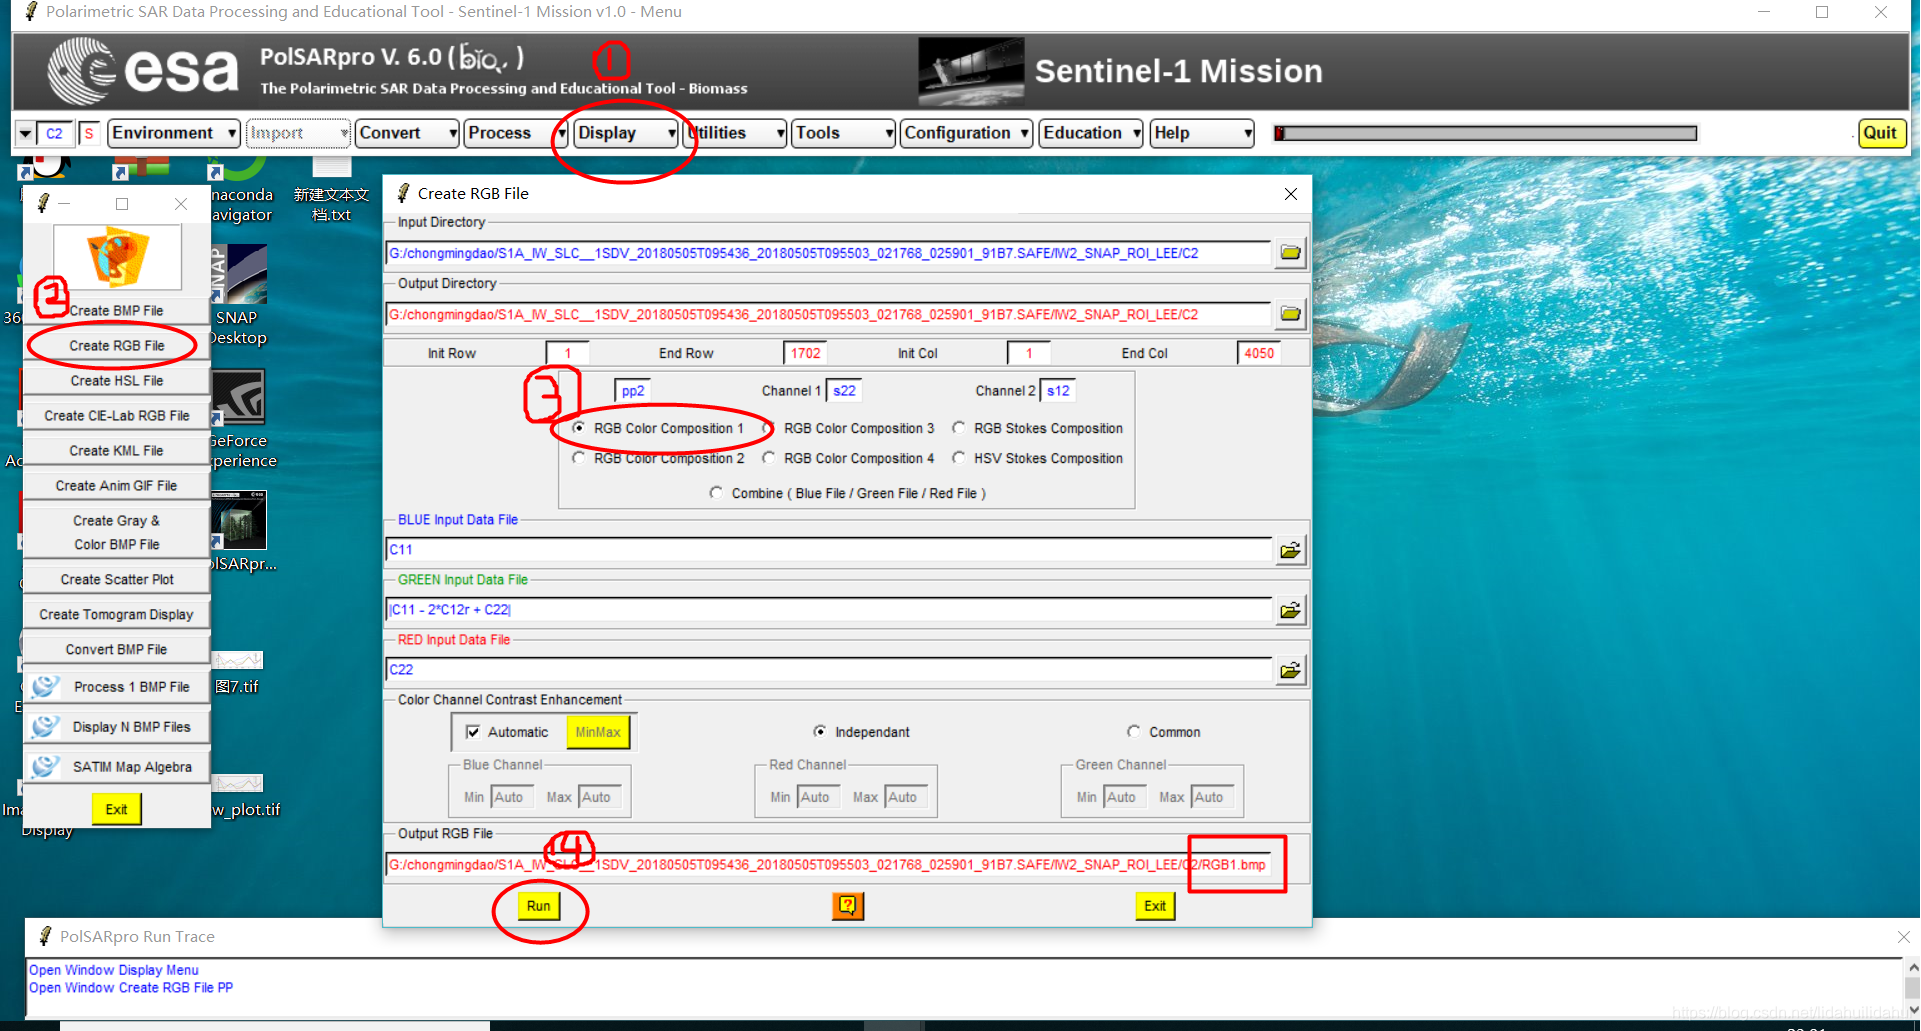Image resolution: width=1921 pixels, height=1031 pixels.
Task: Open file browser for BLUE Input Data File
Action: coord(1290,550)
